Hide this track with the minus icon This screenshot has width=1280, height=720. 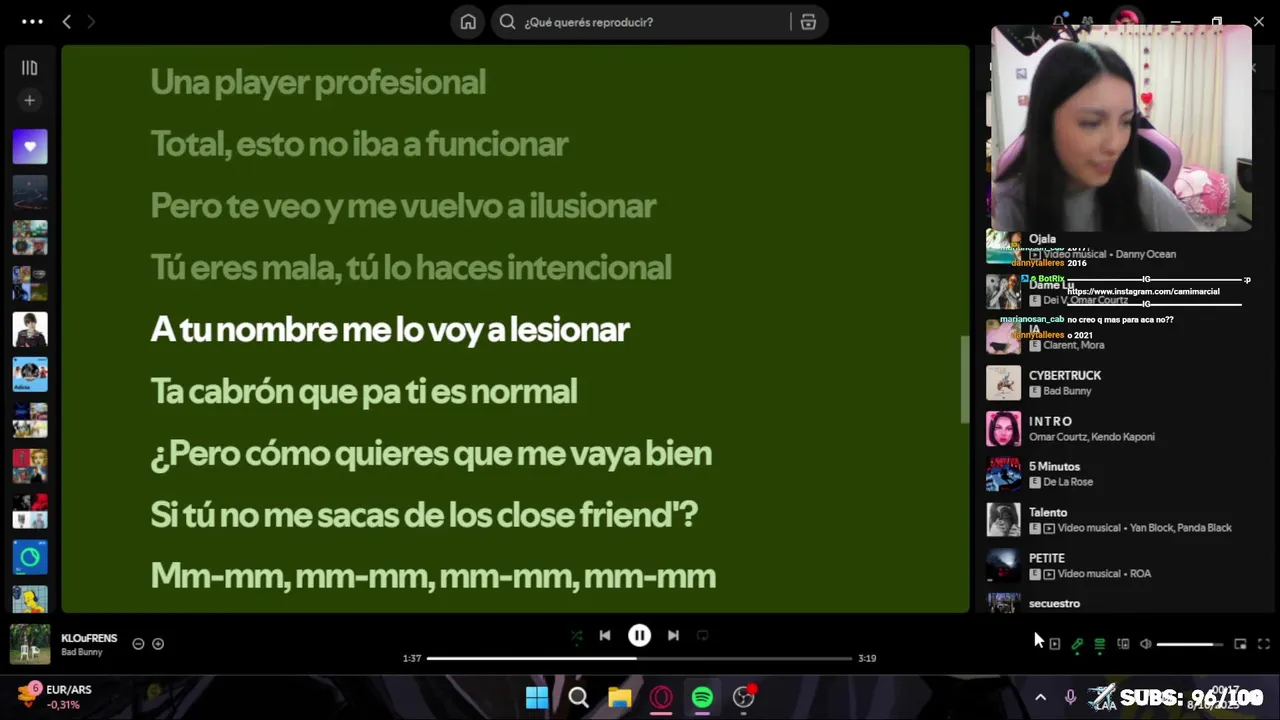pyautogui.click(x=138, y=644)
